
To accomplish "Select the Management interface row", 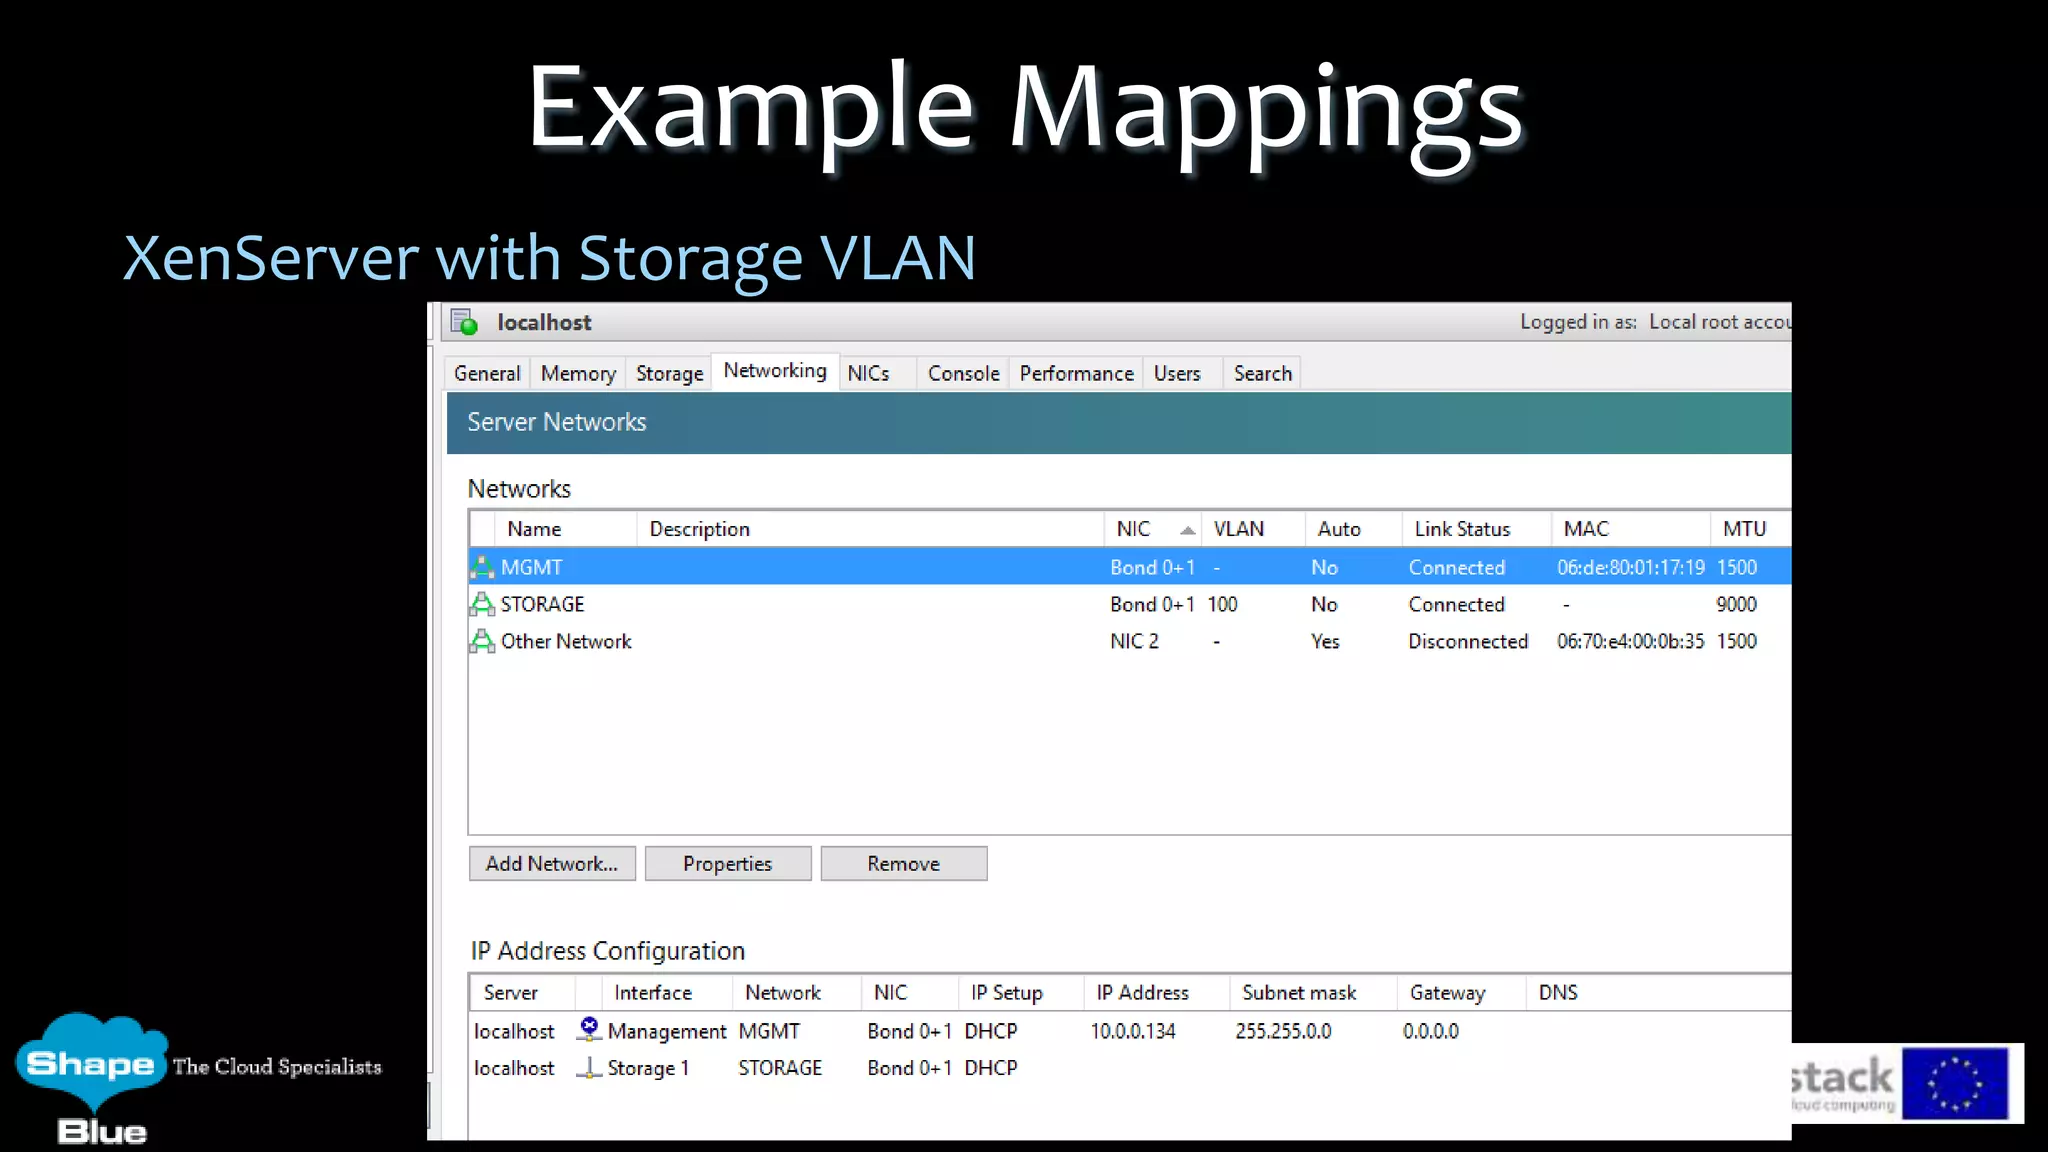I will (x=1129, y=1030).
